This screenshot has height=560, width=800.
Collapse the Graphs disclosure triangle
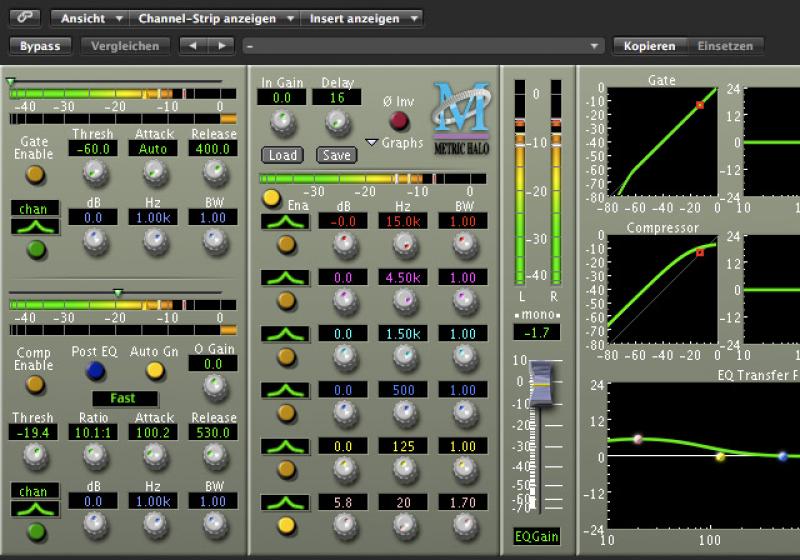tap(371, 143)
